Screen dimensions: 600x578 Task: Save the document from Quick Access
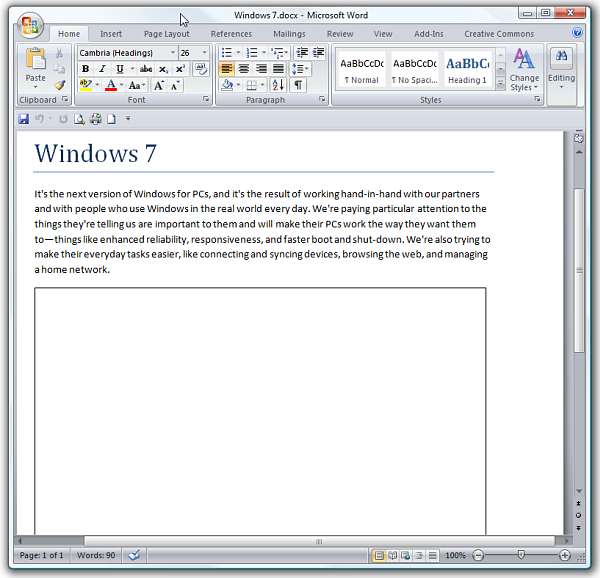(24, 119)
